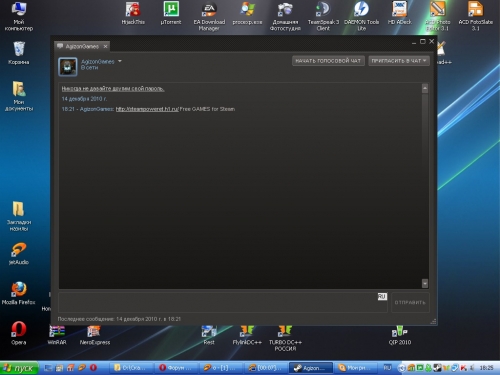Viewport: 500px width, 375px height.
Task: Expand the AgizonGames name dropdown arrow
Action: coord(120,61)
